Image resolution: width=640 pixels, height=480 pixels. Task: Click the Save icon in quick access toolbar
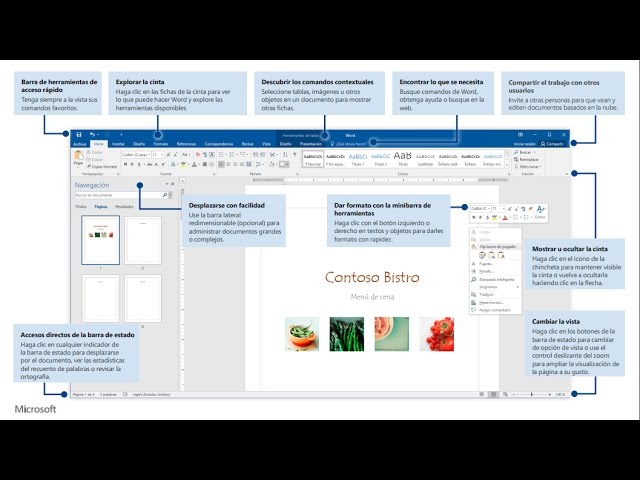pos(79,134)
